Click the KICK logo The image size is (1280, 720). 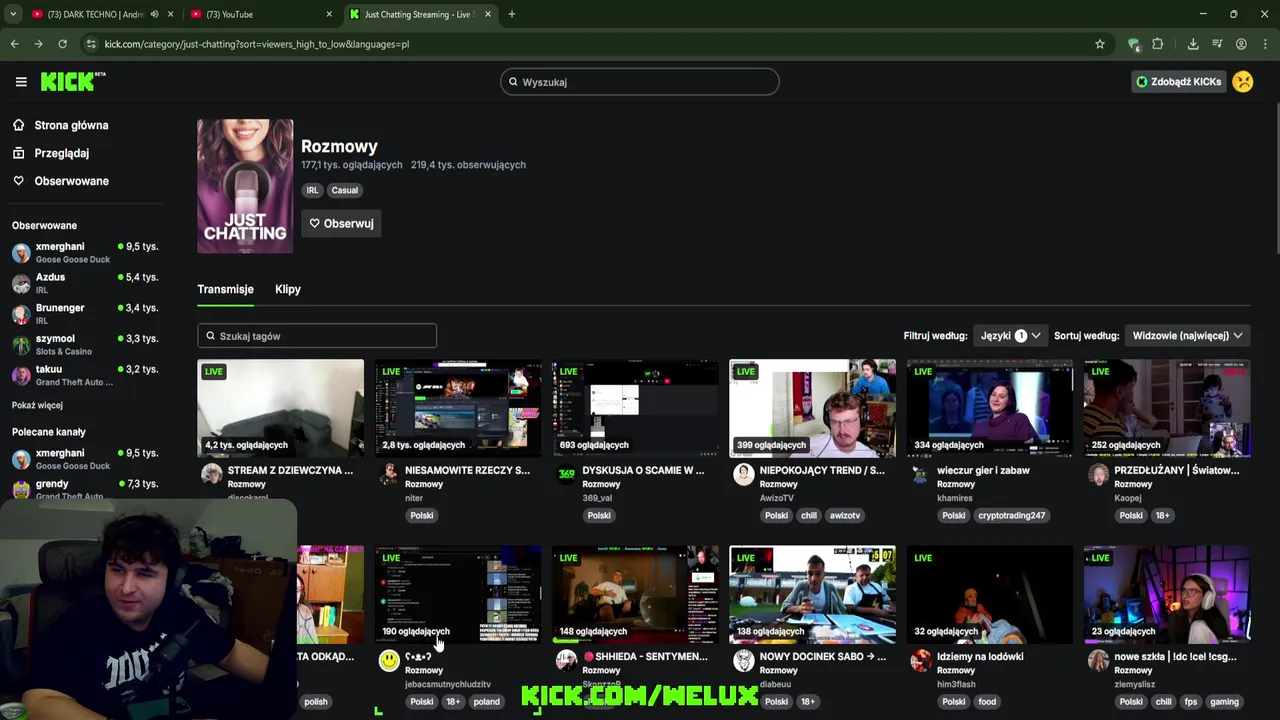coord(72,82)
